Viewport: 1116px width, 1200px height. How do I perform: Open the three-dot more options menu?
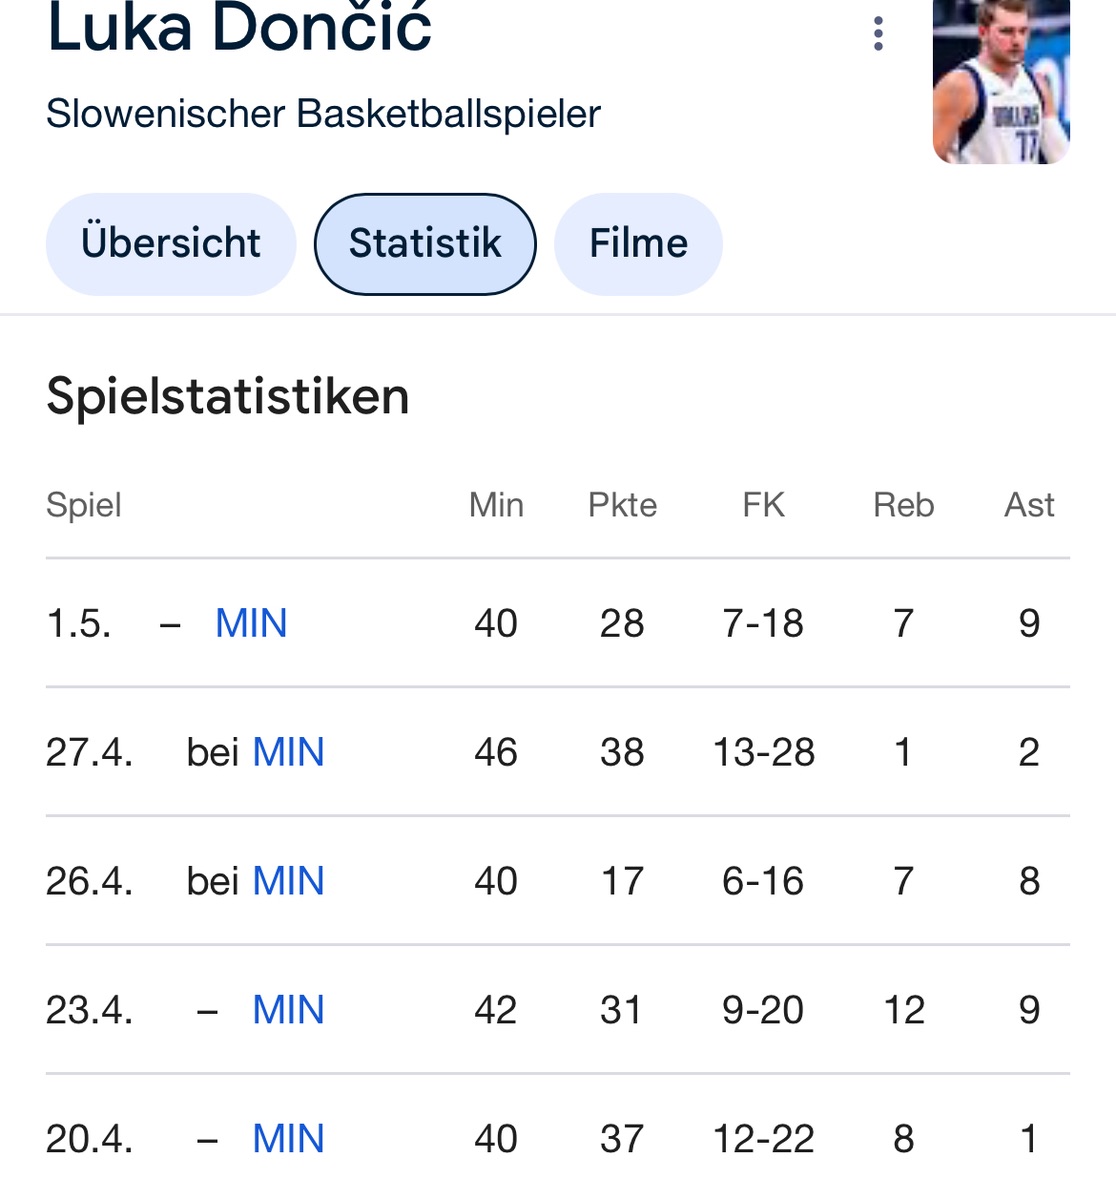(x=878, y=34)
